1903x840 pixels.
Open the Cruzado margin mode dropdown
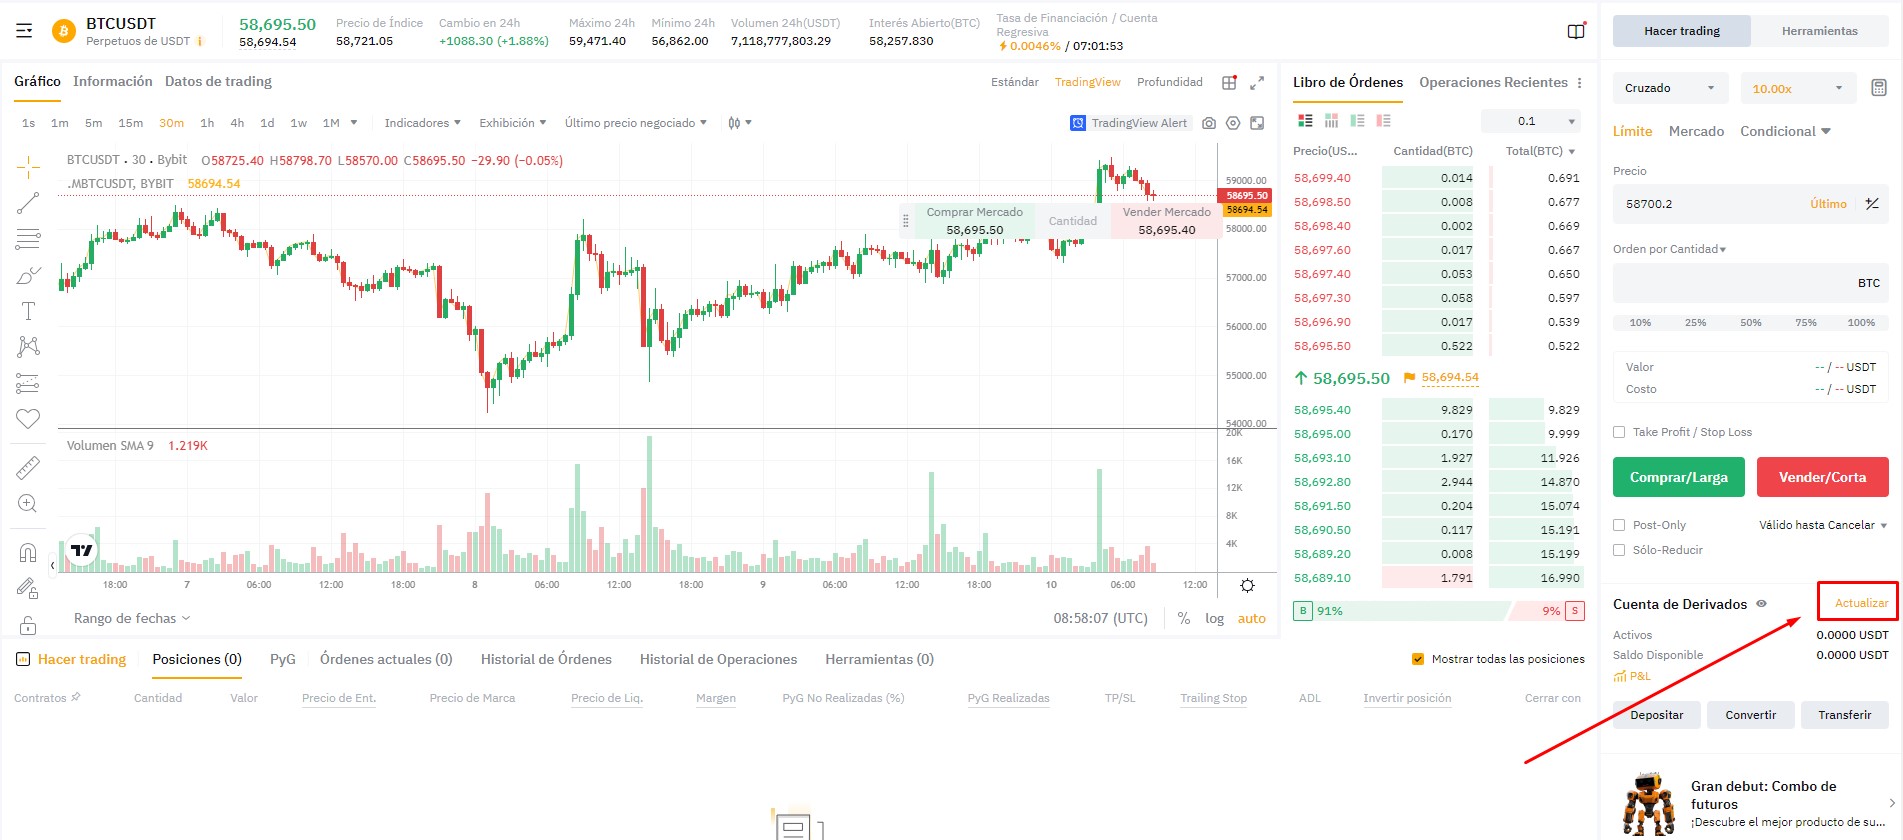point(1669,88)
